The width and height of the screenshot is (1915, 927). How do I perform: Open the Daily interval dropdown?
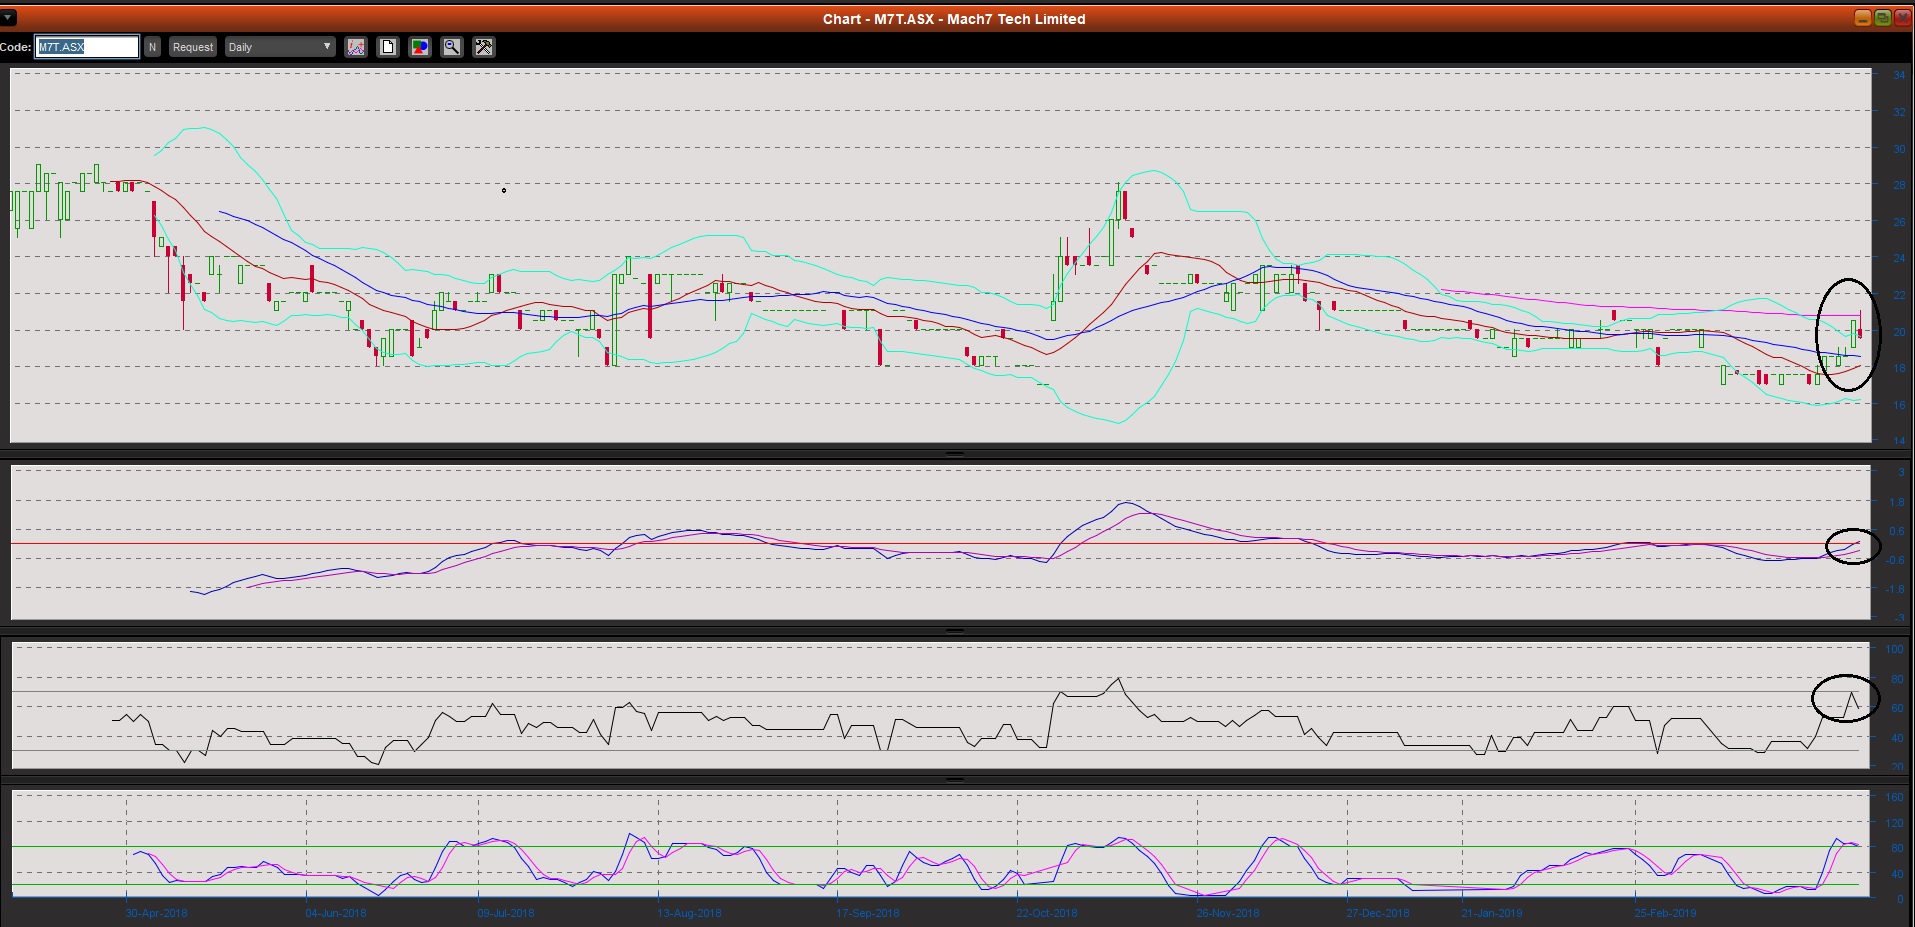coord(279,47)
